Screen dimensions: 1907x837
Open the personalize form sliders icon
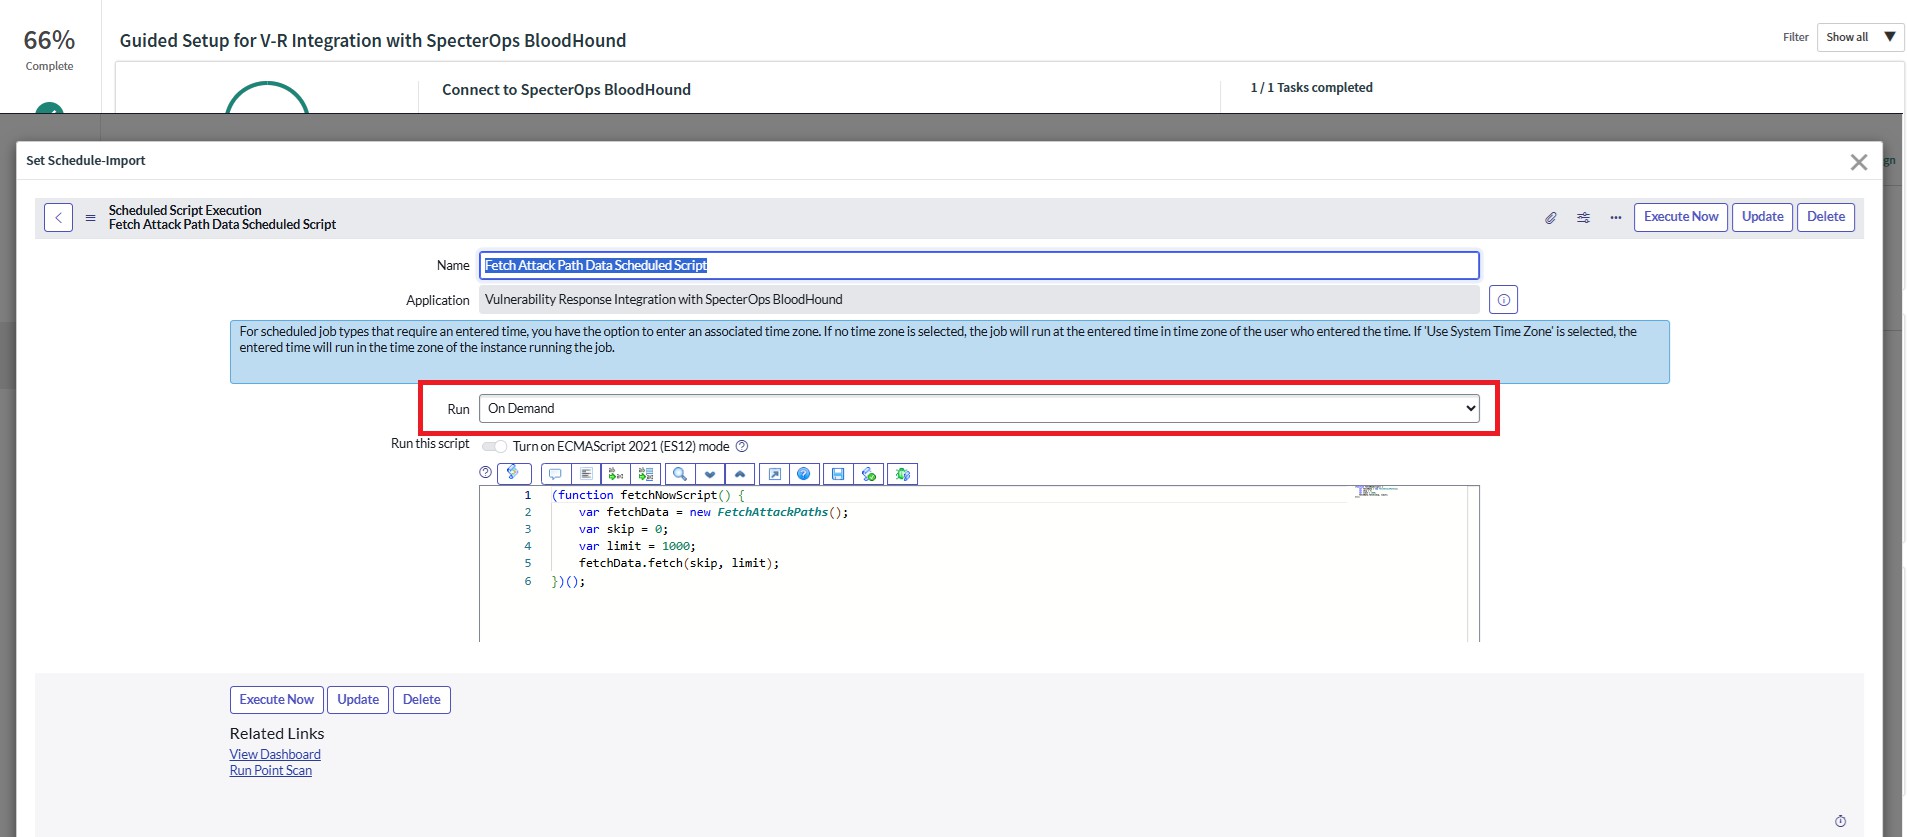click(x=1583, y=217)
